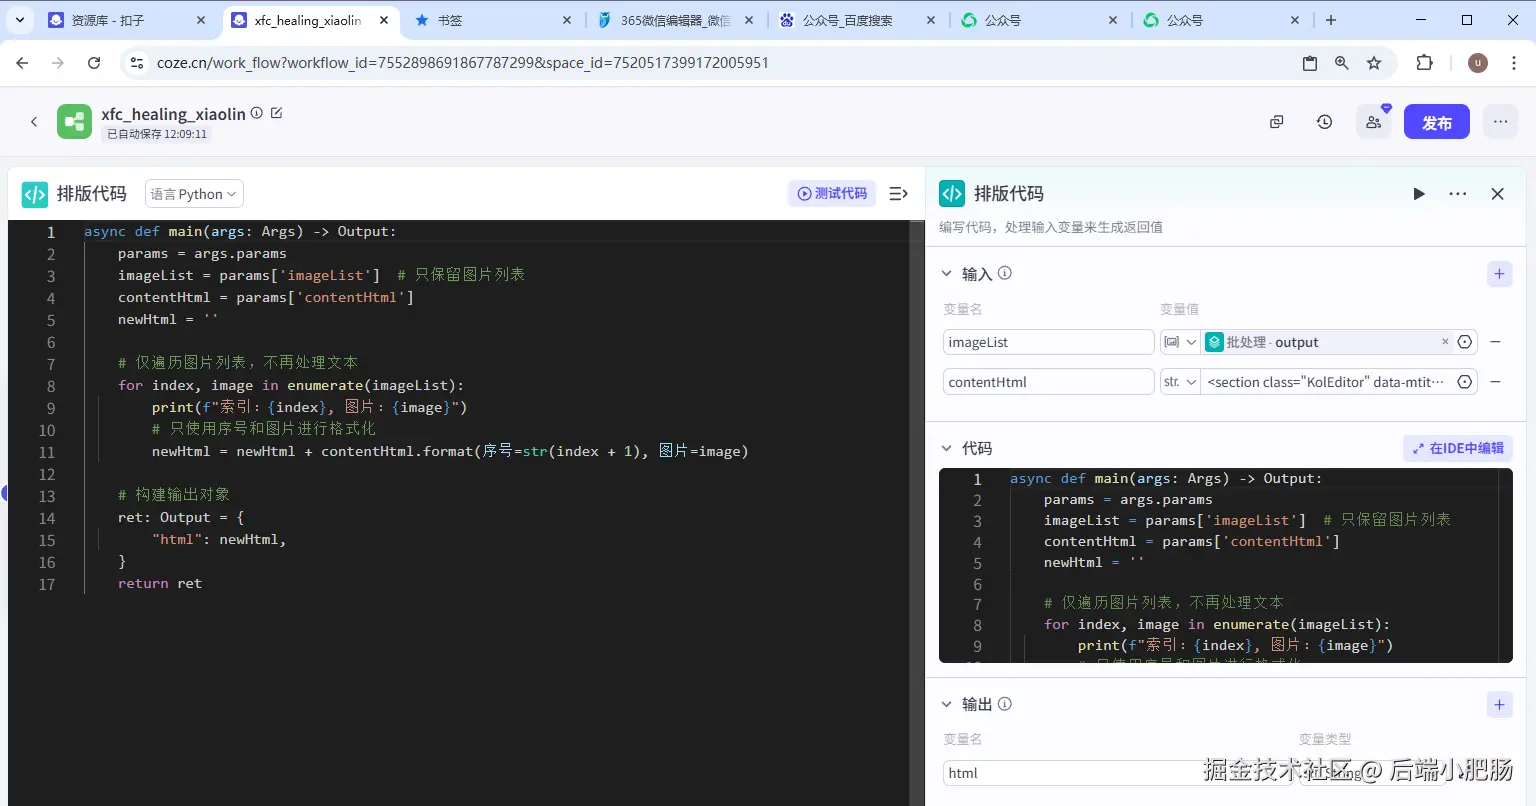Switch to the 365微信编辑器 browser tab
Screen dimensions: 1536x806
[675, 20]
